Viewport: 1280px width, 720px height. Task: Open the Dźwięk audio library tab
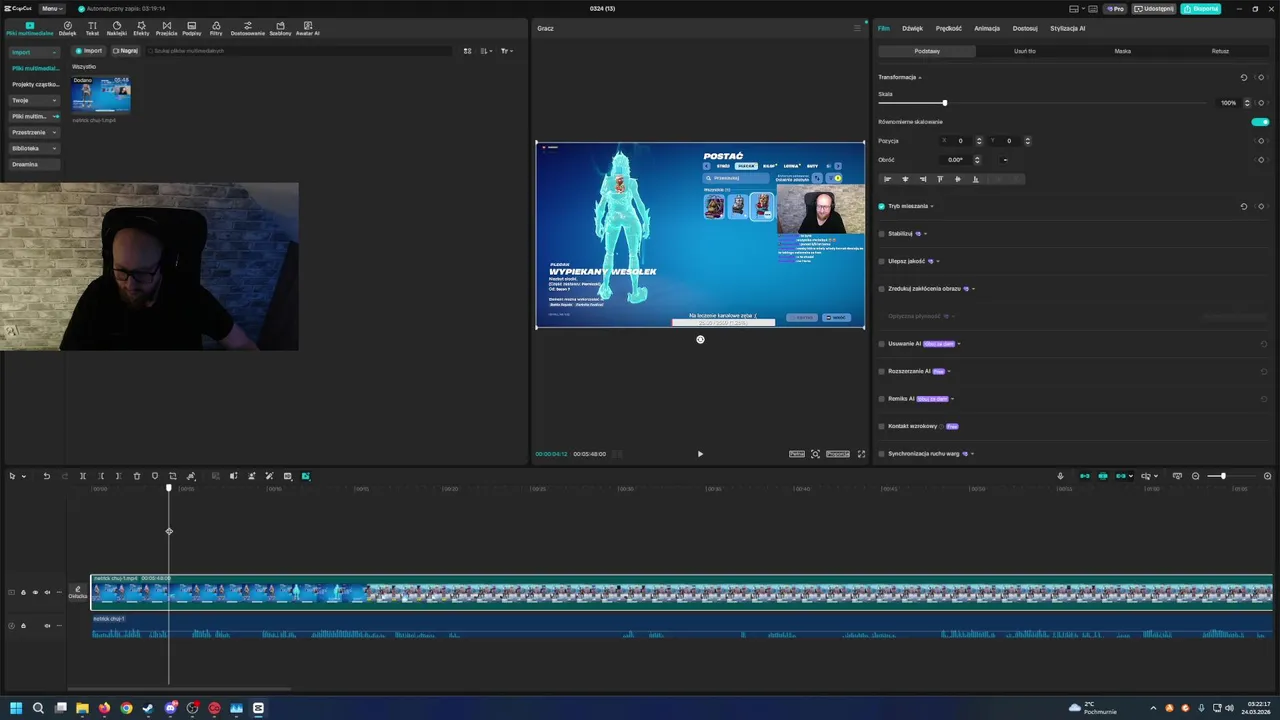pos(67,28)
